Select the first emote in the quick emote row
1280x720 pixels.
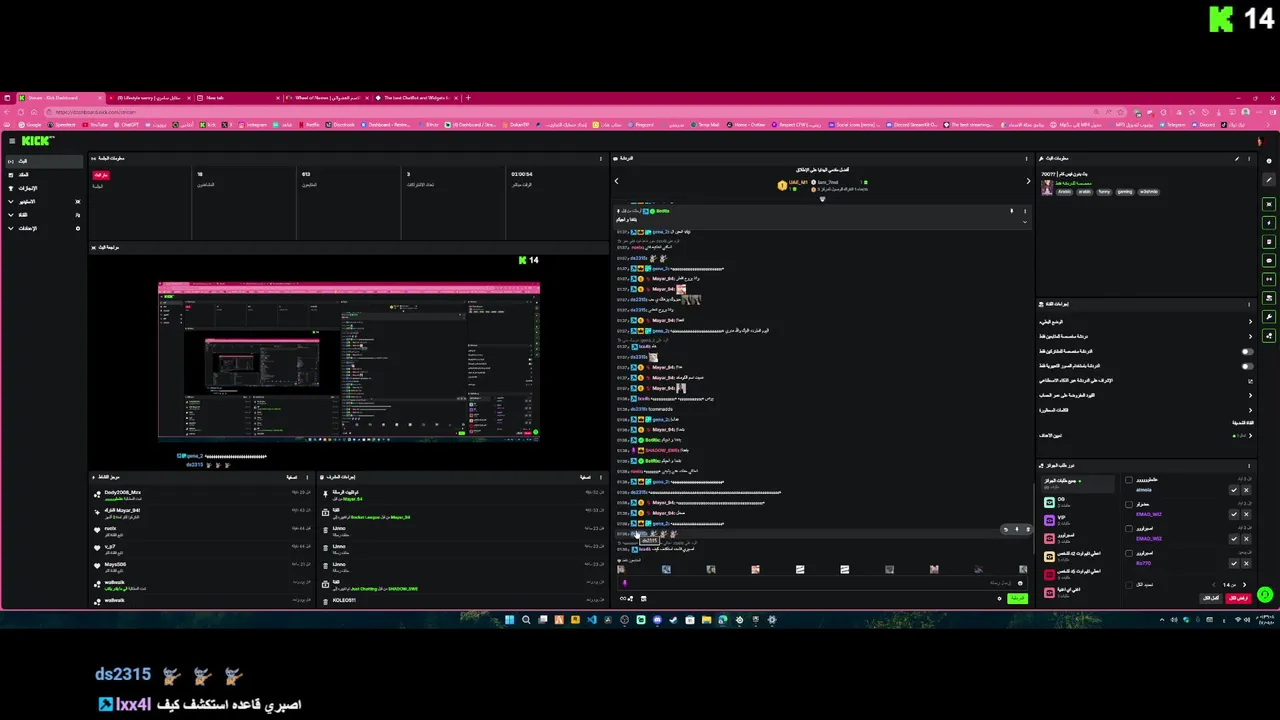621,569
